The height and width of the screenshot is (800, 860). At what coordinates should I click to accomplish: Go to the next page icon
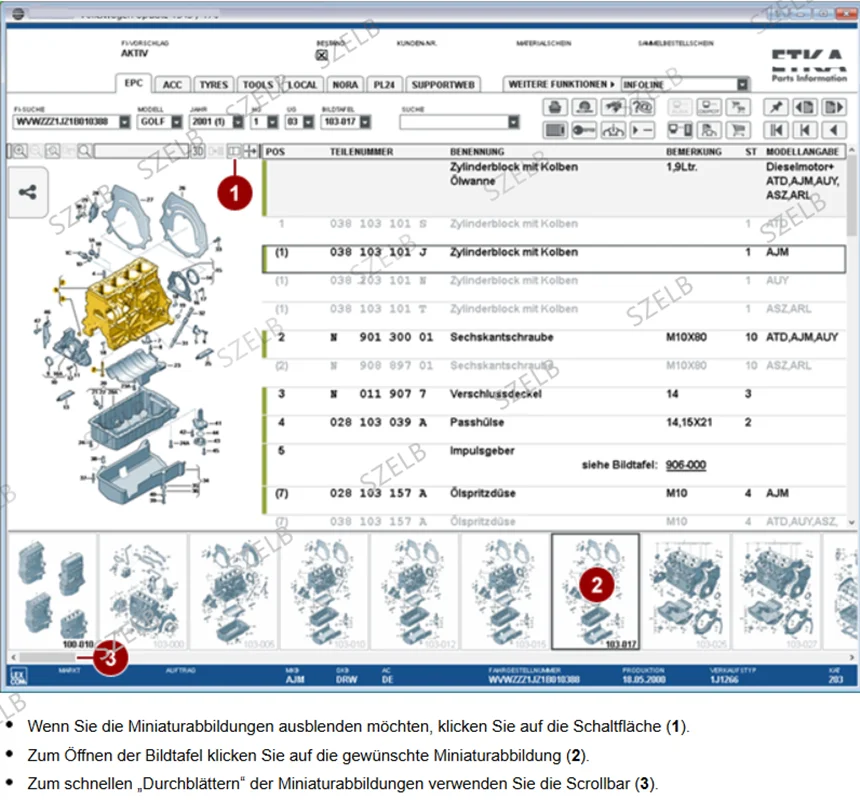point(834,107)
